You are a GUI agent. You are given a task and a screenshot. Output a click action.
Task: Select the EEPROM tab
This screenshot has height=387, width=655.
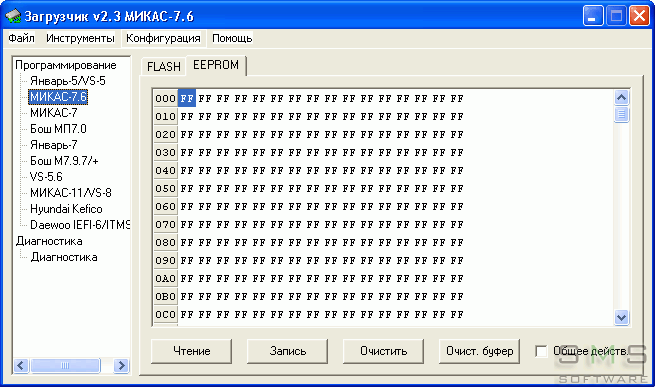click(216, 65)
